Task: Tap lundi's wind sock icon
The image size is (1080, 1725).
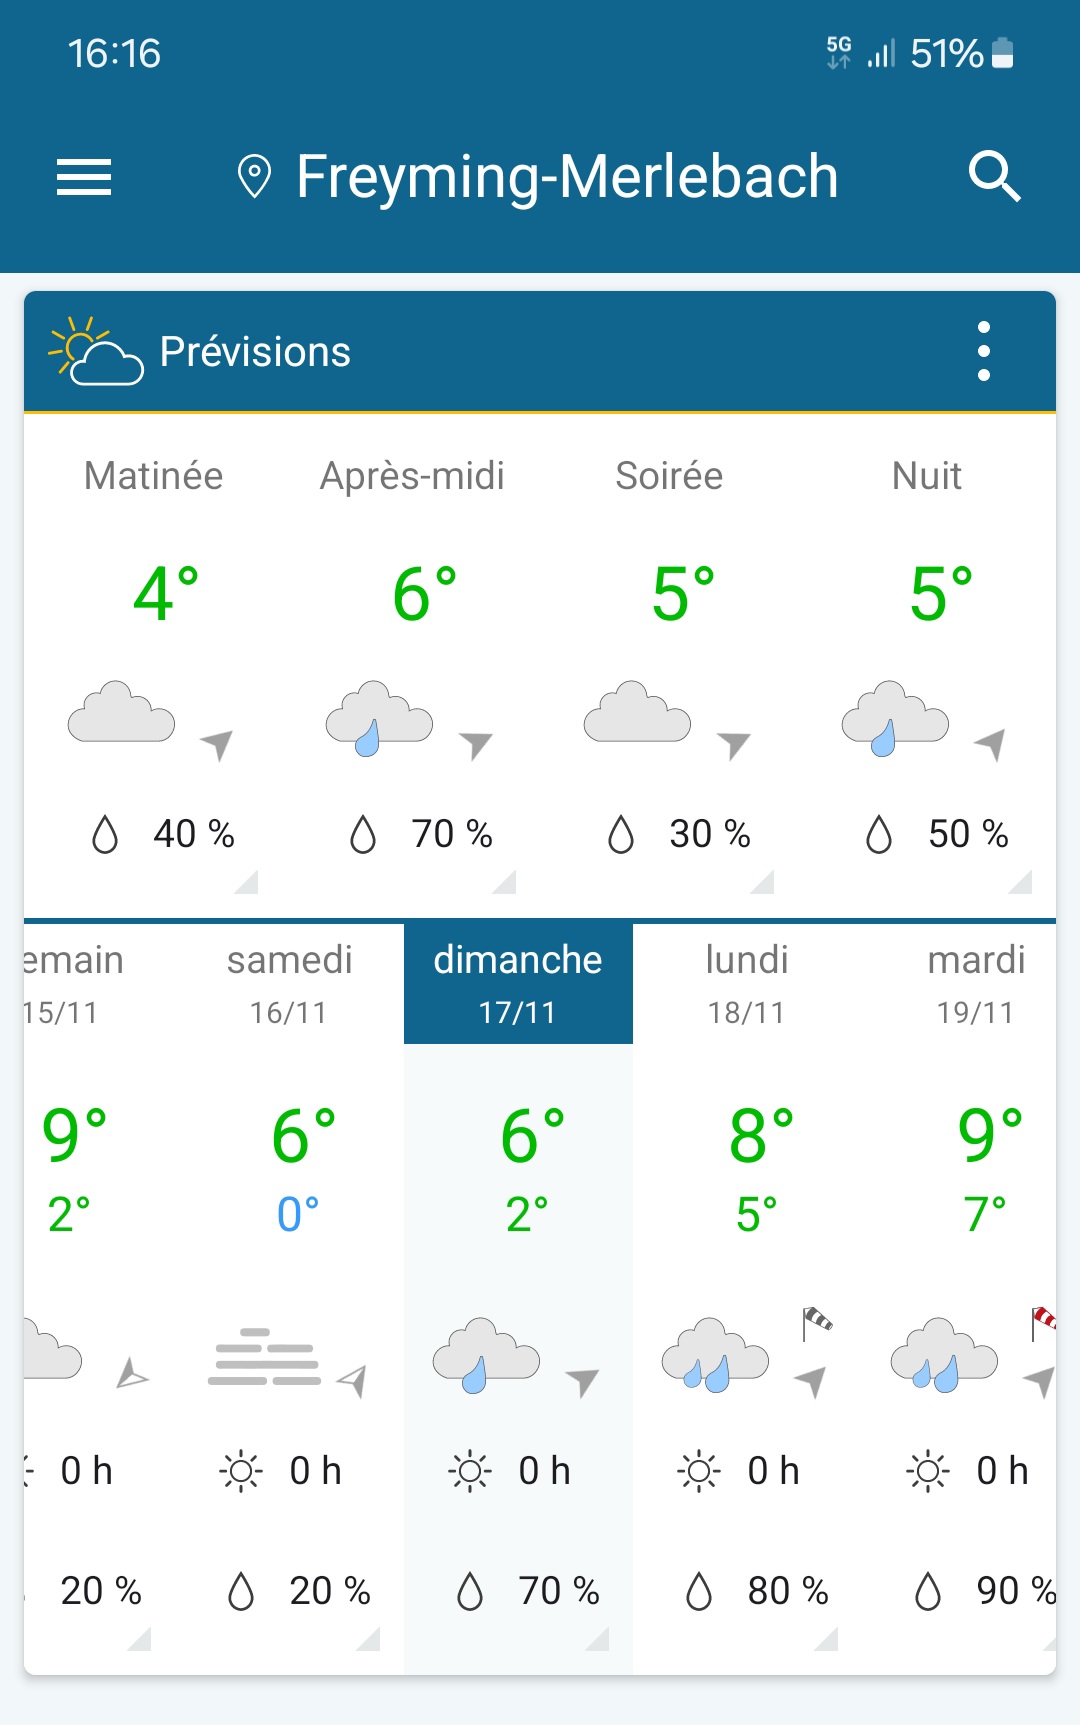Action: 817,1322
